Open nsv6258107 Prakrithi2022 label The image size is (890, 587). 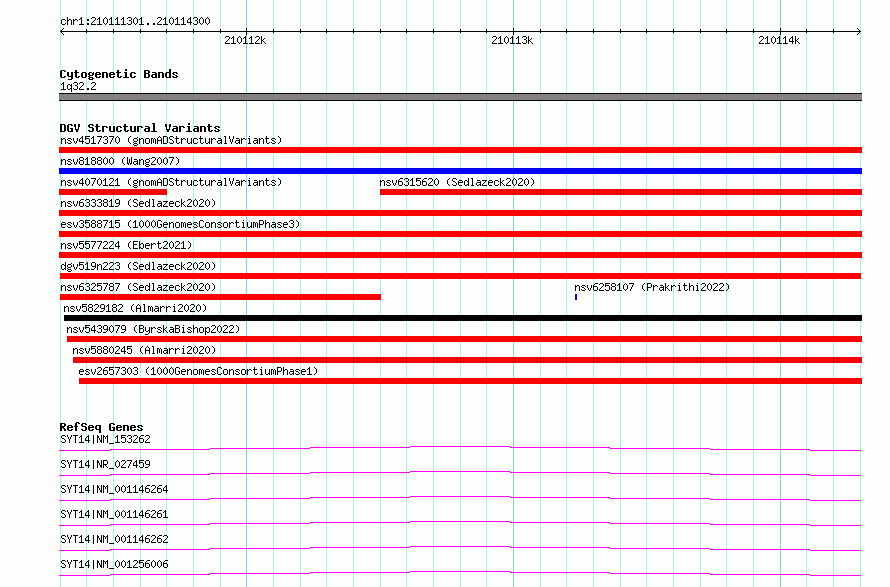click(652, 287)
